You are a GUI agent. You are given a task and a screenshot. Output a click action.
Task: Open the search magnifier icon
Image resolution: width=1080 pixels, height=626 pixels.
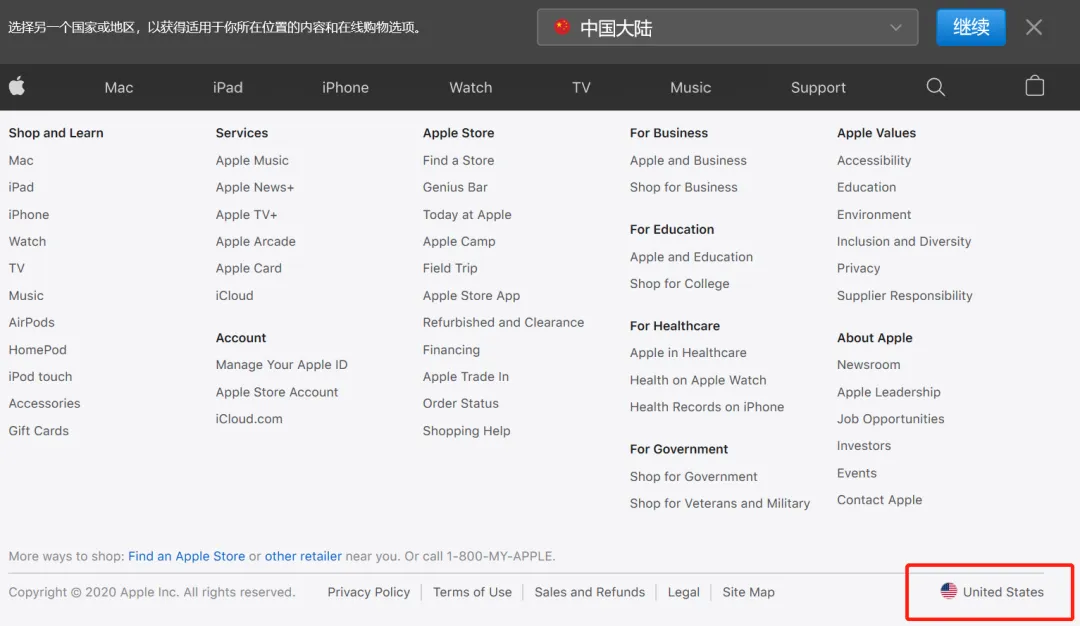(935, 87)
